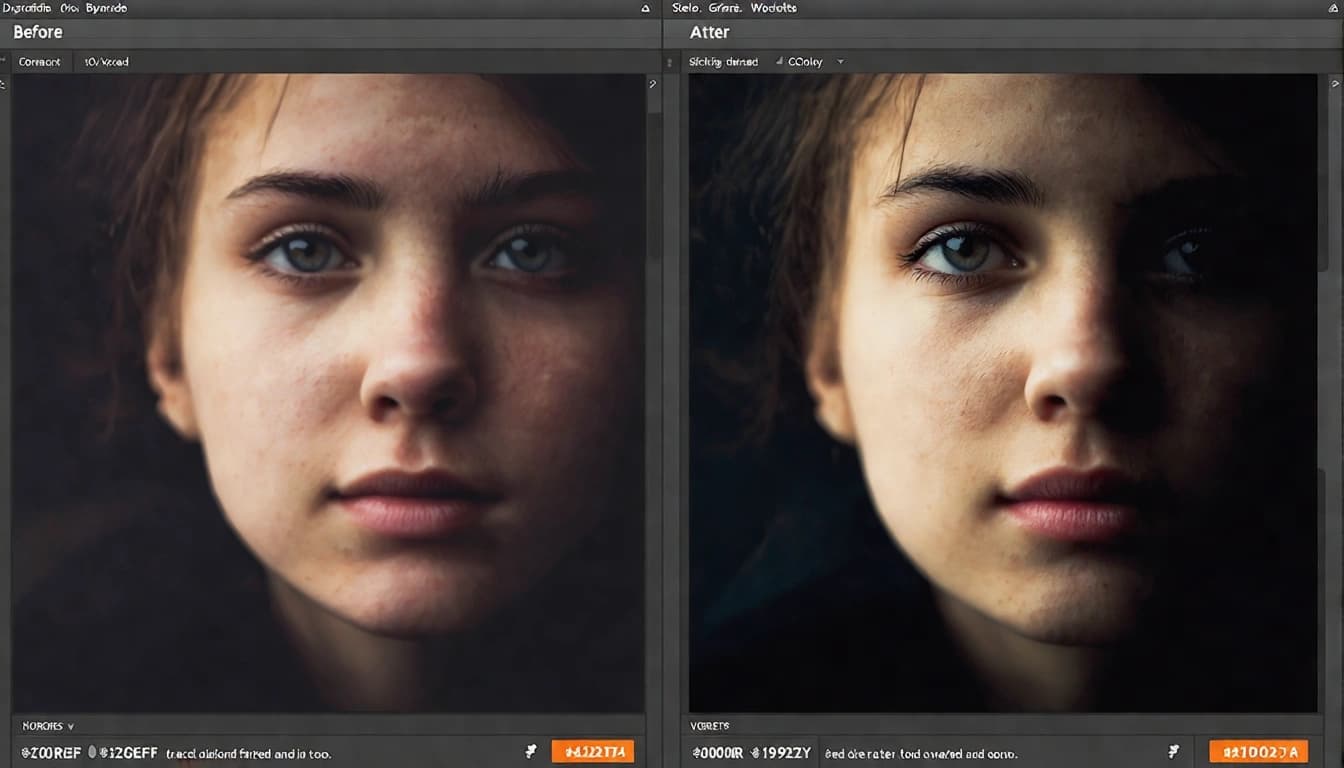This screenshot has width=1344, height=768.
Task: Open the COoley dropdown arrow in After panel
Action: [x=840, y=62]
